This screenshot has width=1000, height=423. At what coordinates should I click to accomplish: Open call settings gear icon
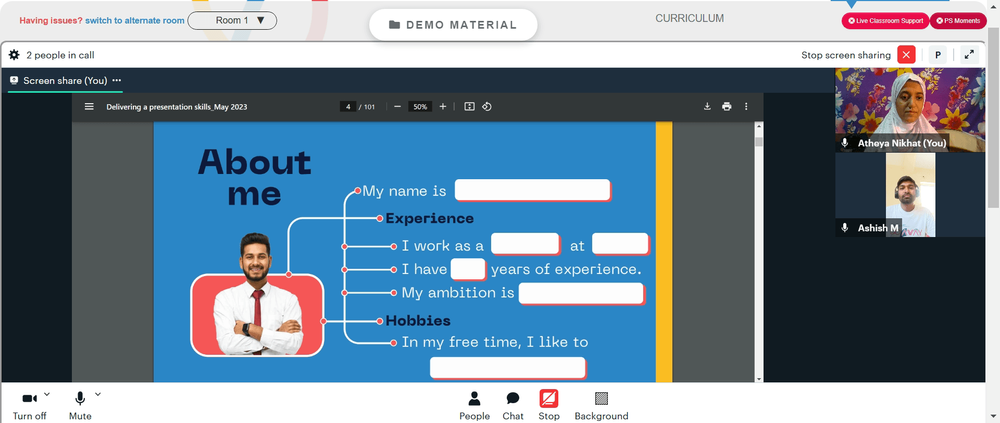(14, 55)
